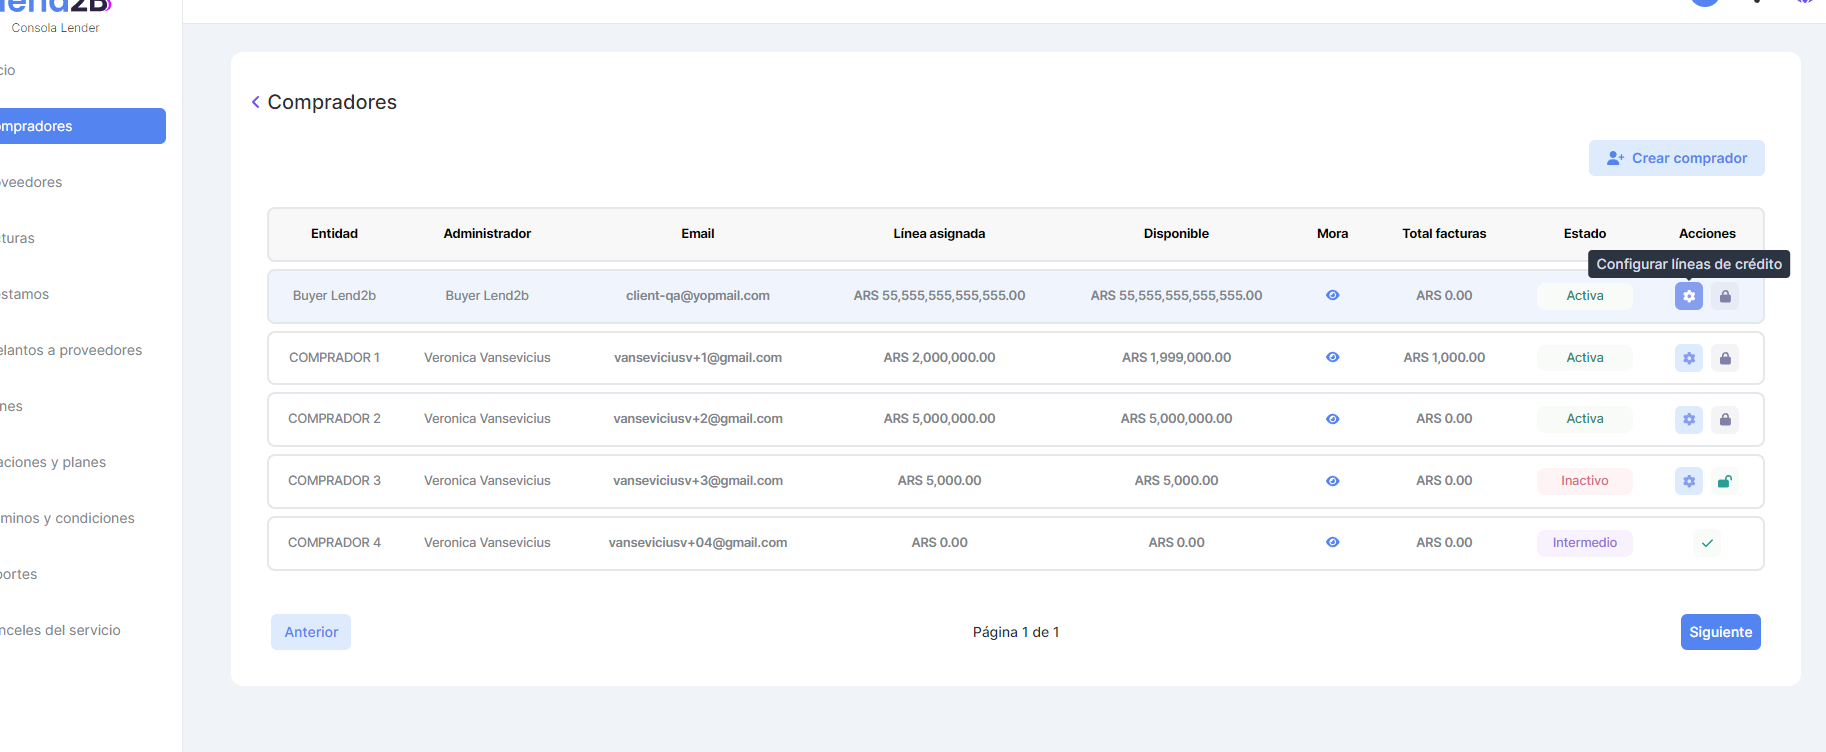Click the gear icon in COMPRADOR 3 row
Screen dimensions: 1826x752
pos(1688,481)
